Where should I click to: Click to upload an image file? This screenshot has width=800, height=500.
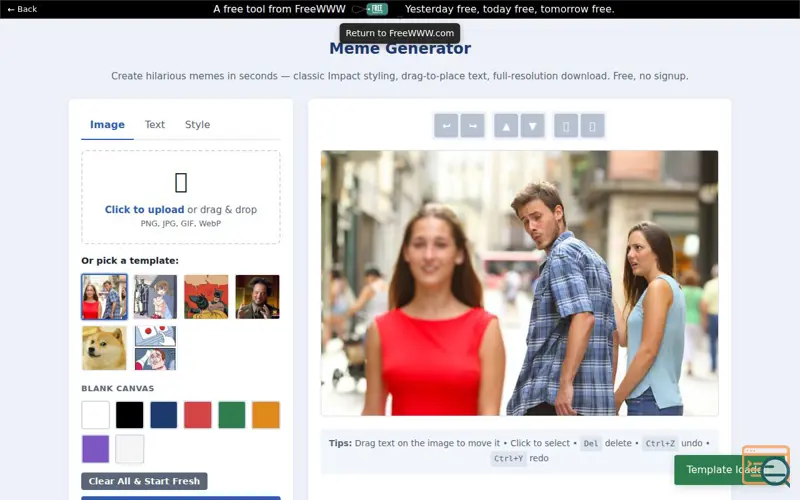[x=181, y=197]
